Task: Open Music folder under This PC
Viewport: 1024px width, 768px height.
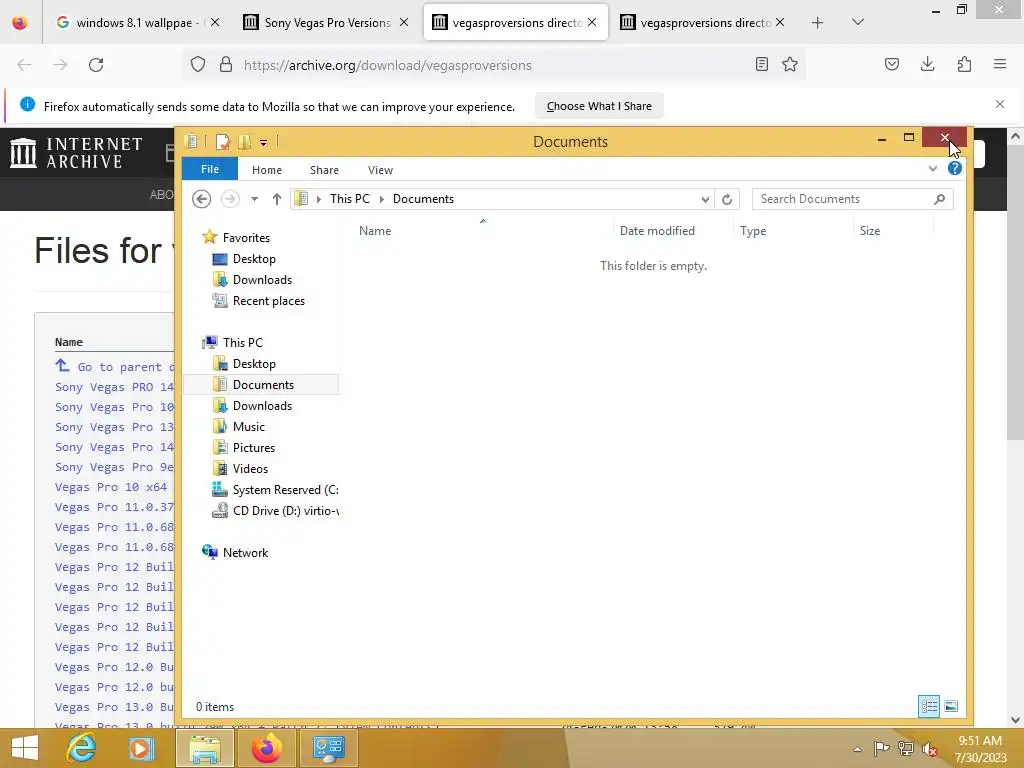Action: point(249,427)
